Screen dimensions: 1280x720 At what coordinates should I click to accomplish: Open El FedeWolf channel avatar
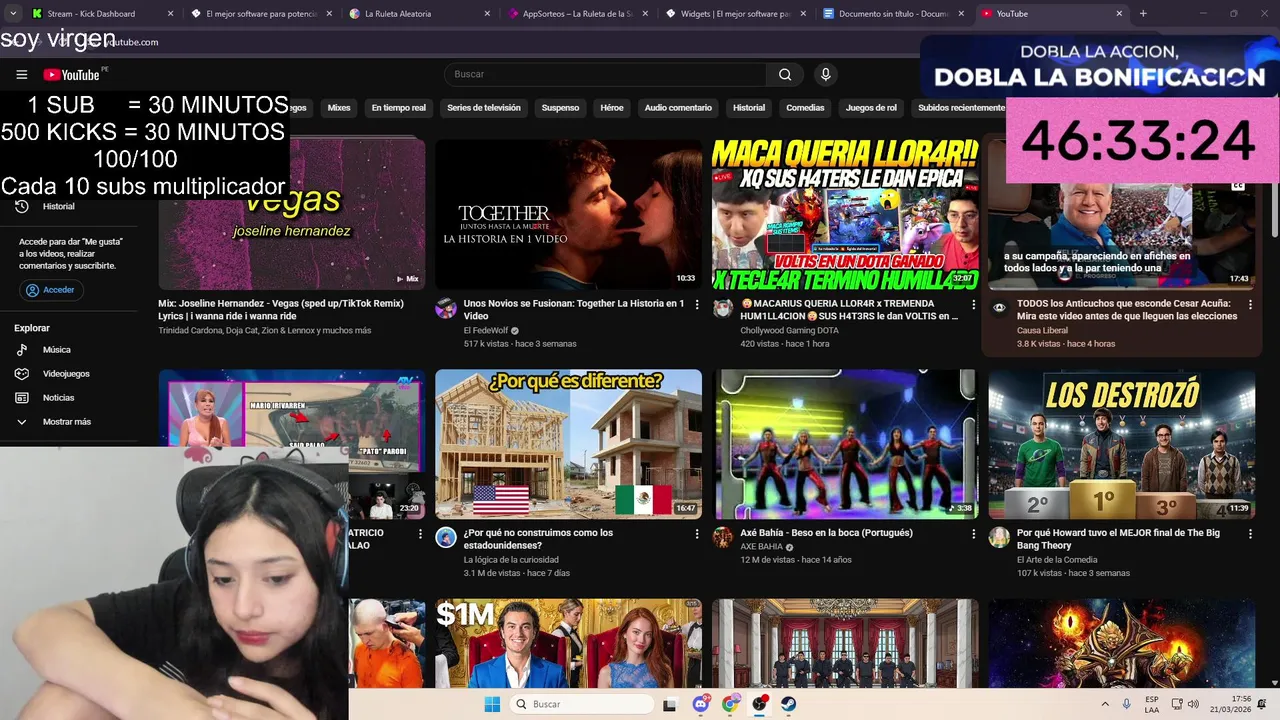coord(446,308)
